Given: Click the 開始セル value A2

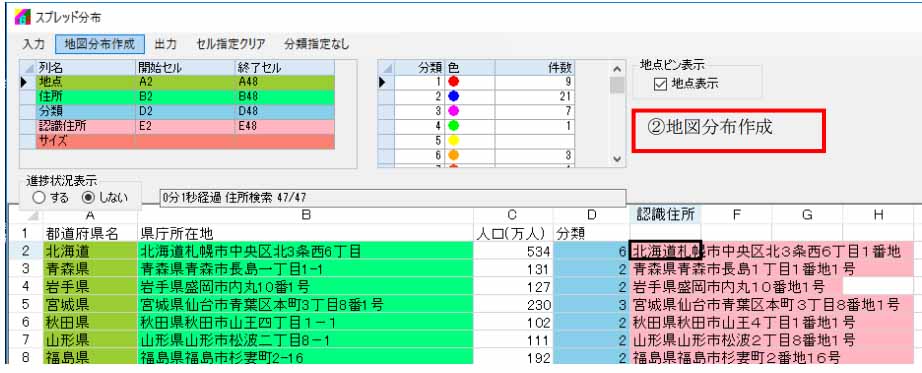Looking at the screenshot, I should click(185, 82).
